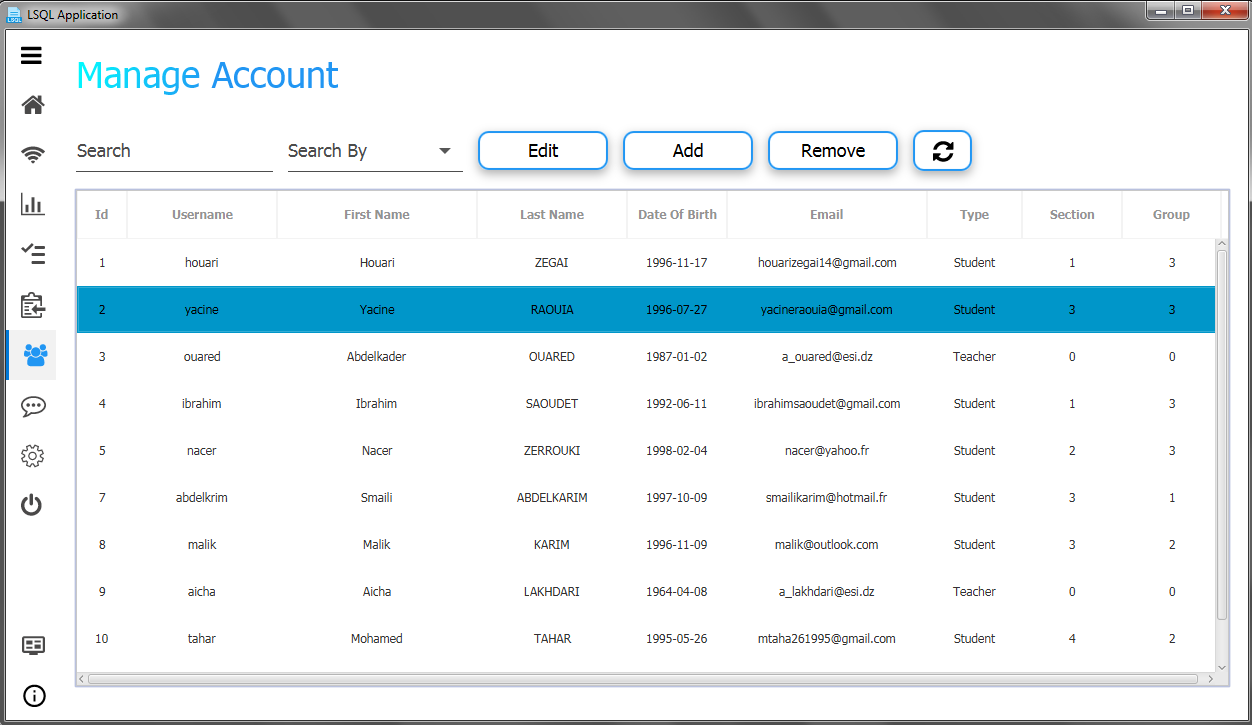The image size is (1252, 725).
Task: Click the Manage Account heading
Action: (208, 76)
